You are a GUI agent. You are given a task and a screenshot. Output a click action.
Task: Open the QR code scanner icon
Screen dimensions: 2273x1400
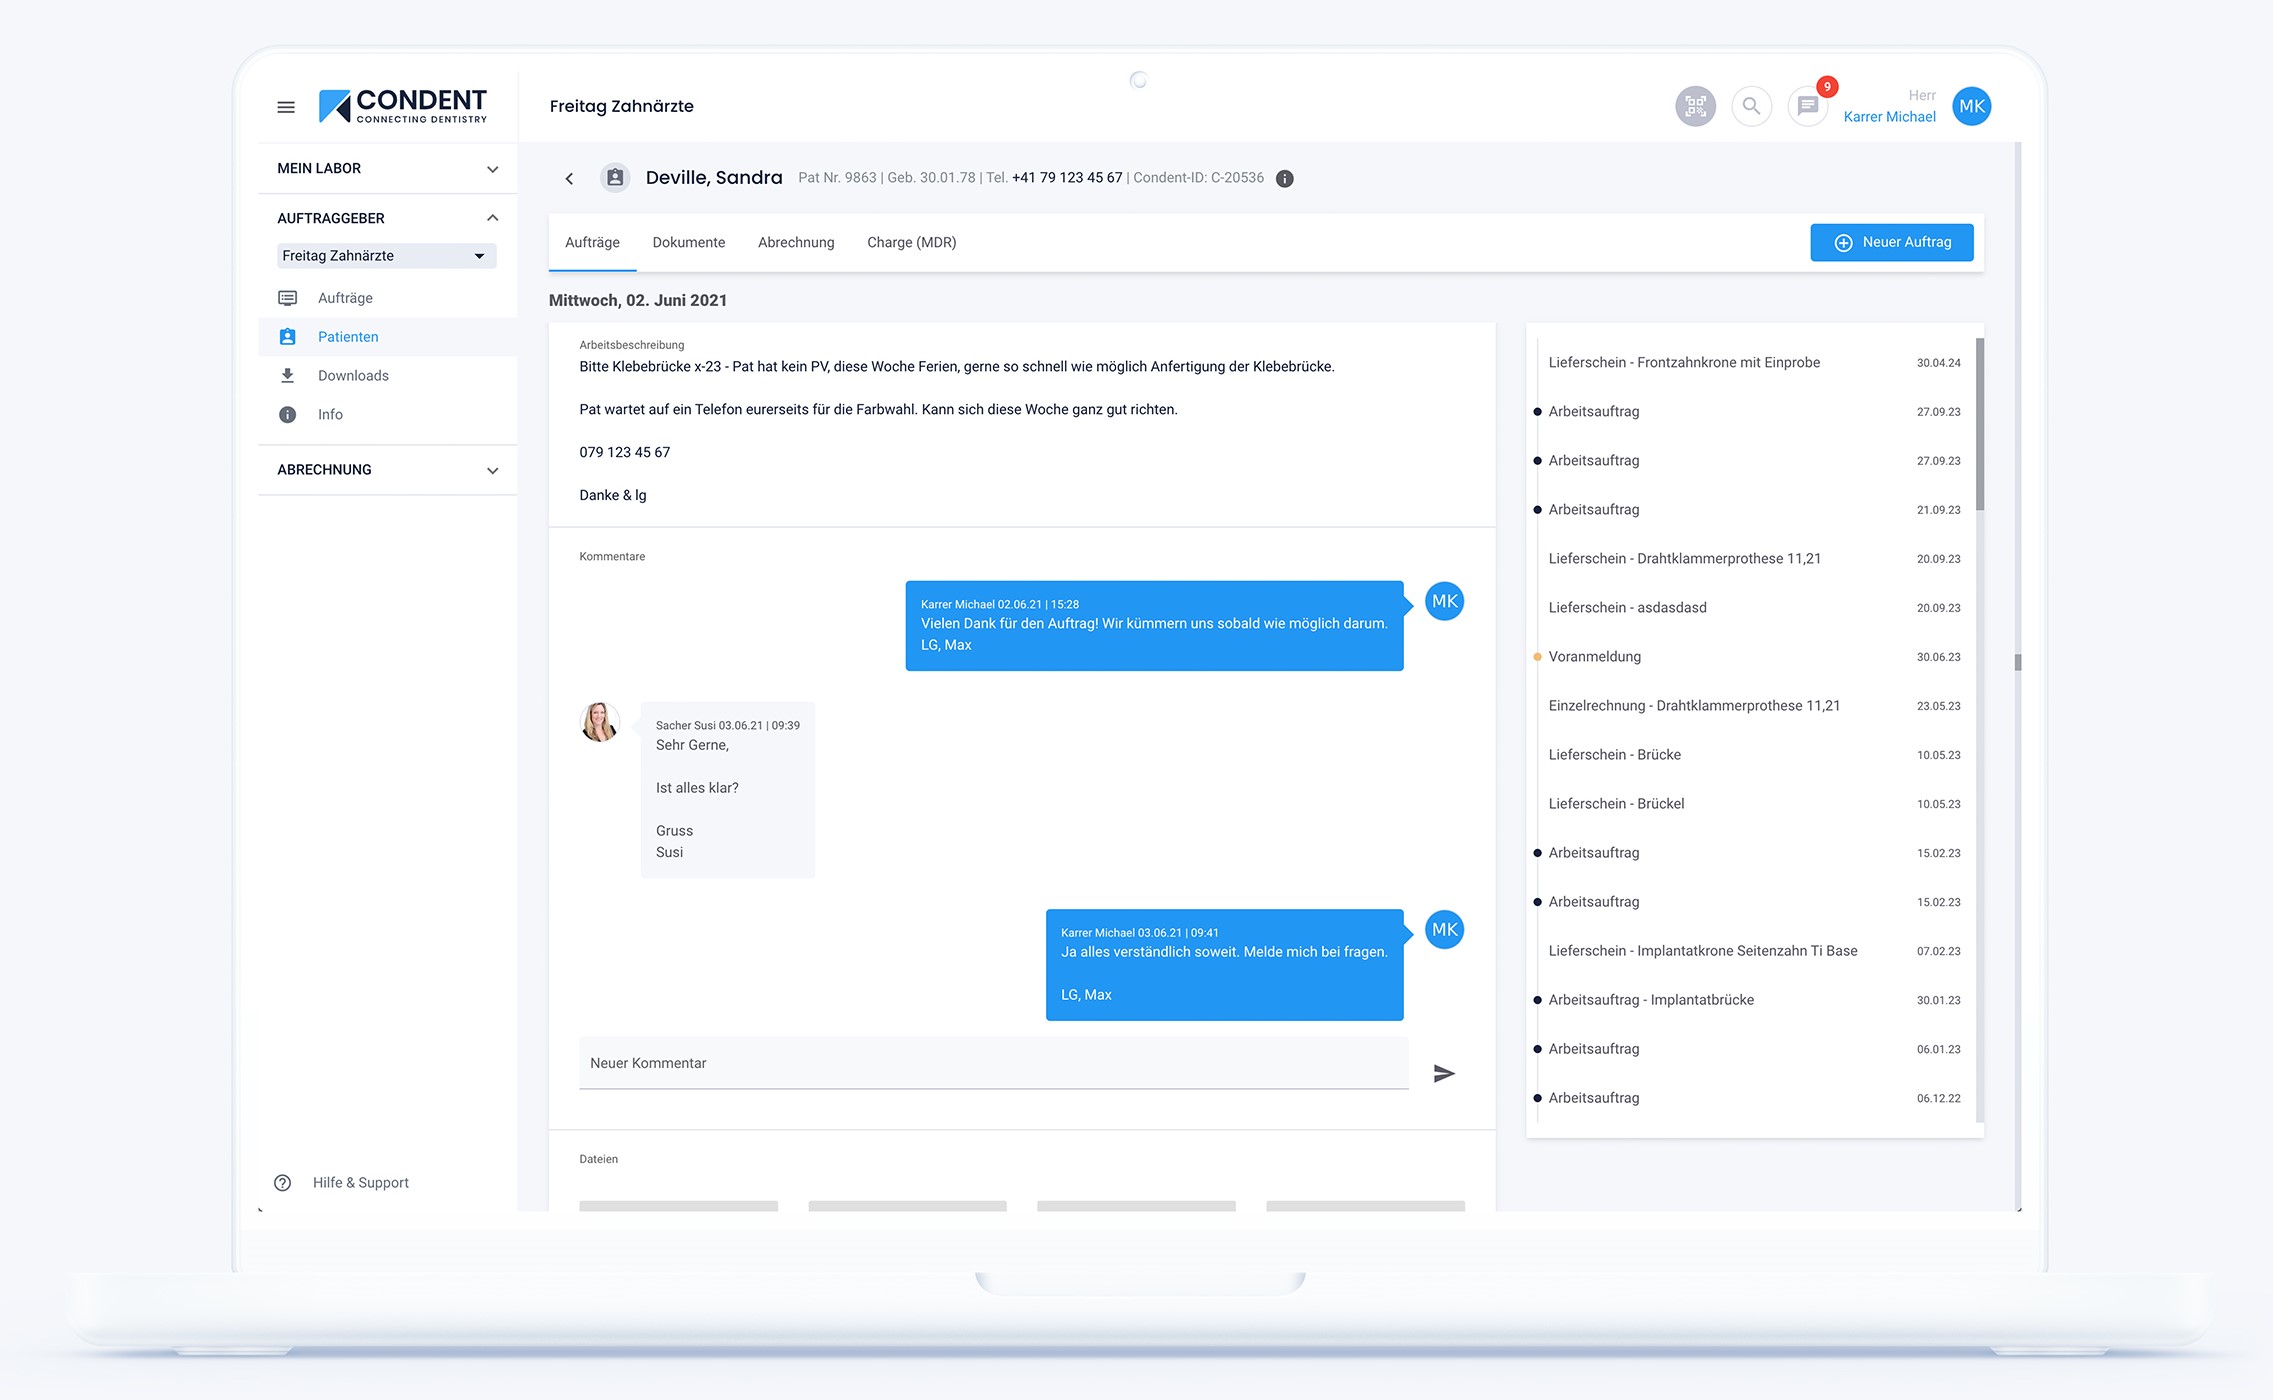pos(1695,105)
